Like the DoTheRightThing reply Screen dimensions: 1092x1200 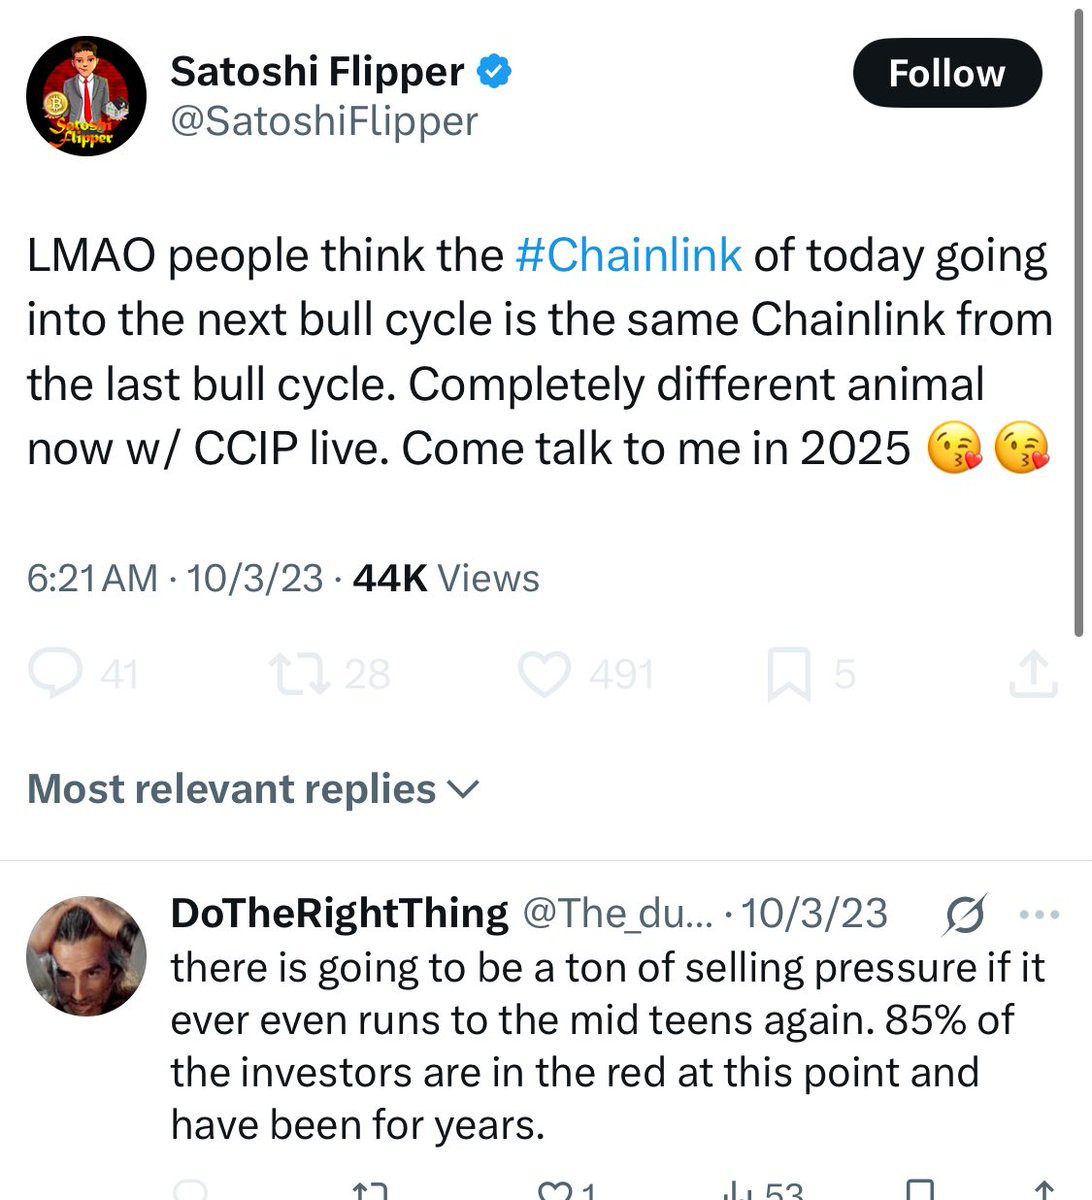[x=553, y=1190]
